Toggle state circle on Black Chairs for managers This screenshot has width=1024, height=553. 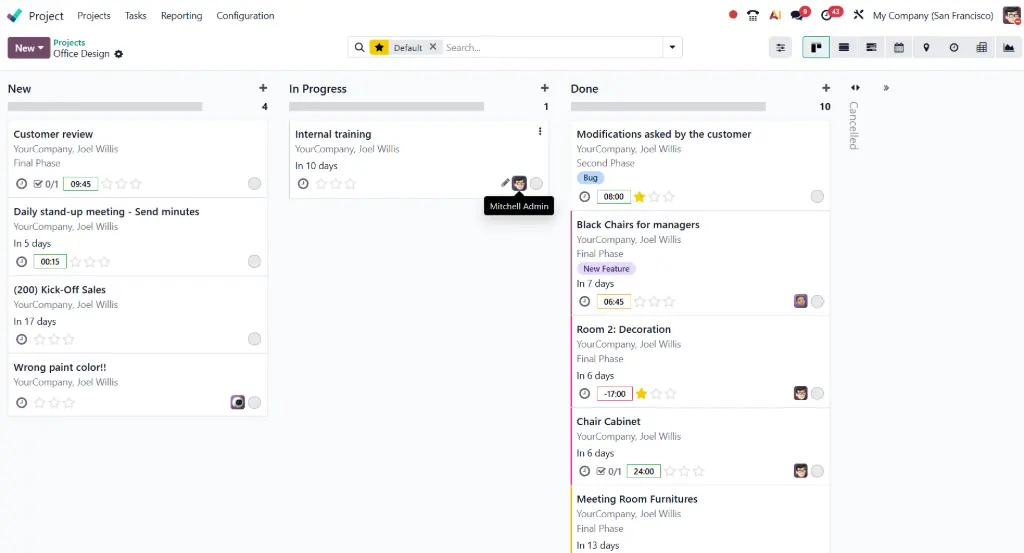[x=817, y=302]
